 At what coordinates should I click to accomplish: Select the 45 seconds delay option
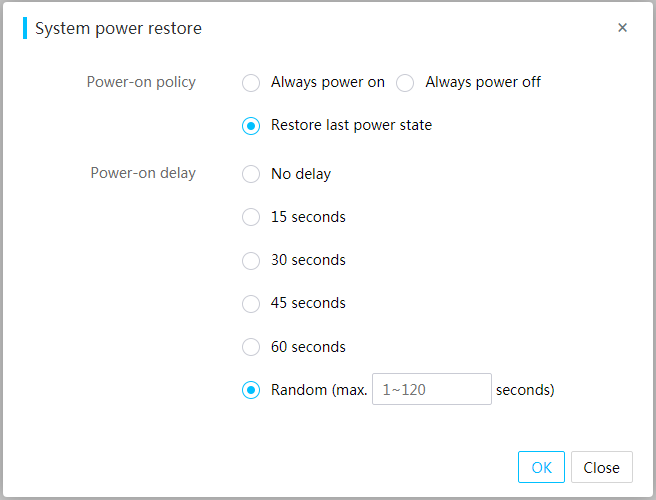click(x=251, y=304)
